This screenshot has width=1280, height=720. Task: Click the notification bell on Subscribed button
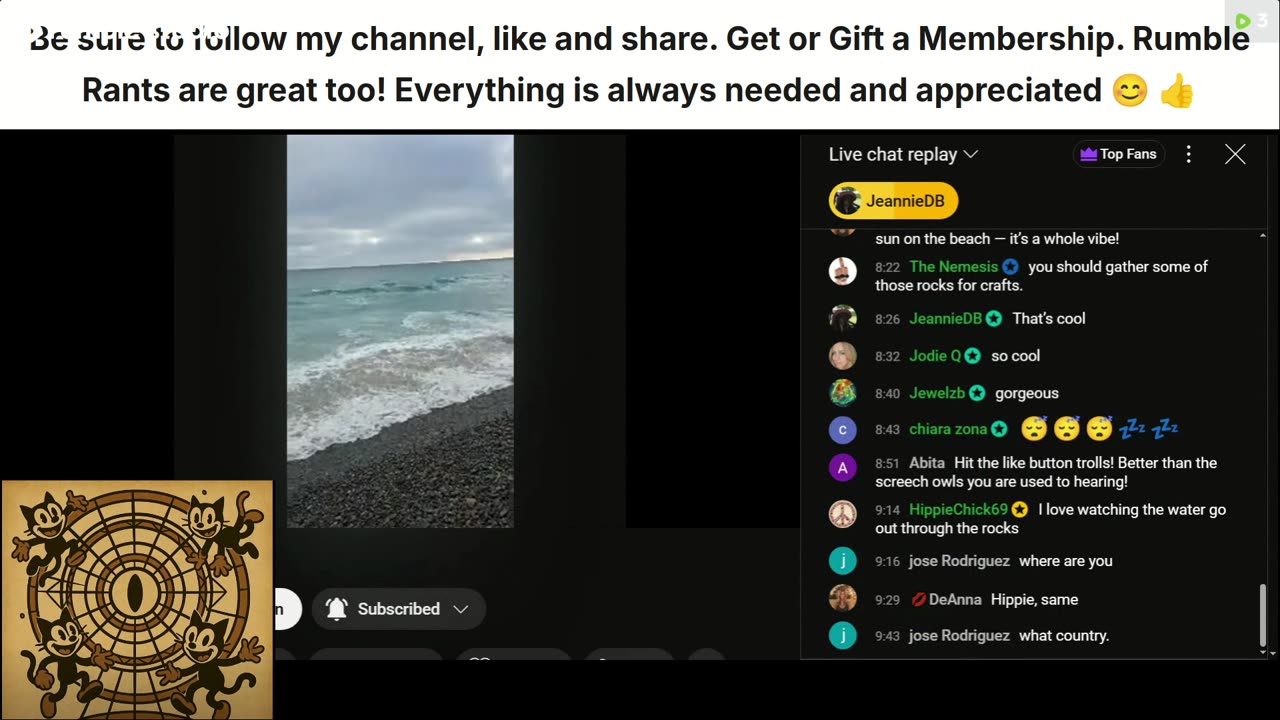coord(337,609)
